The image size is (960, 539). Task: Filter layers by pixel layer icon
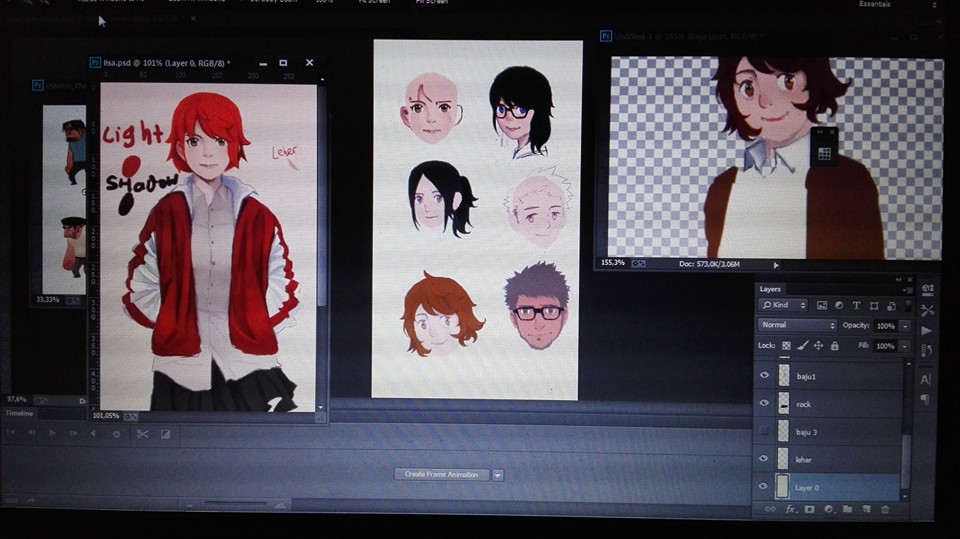coord(822,305)
